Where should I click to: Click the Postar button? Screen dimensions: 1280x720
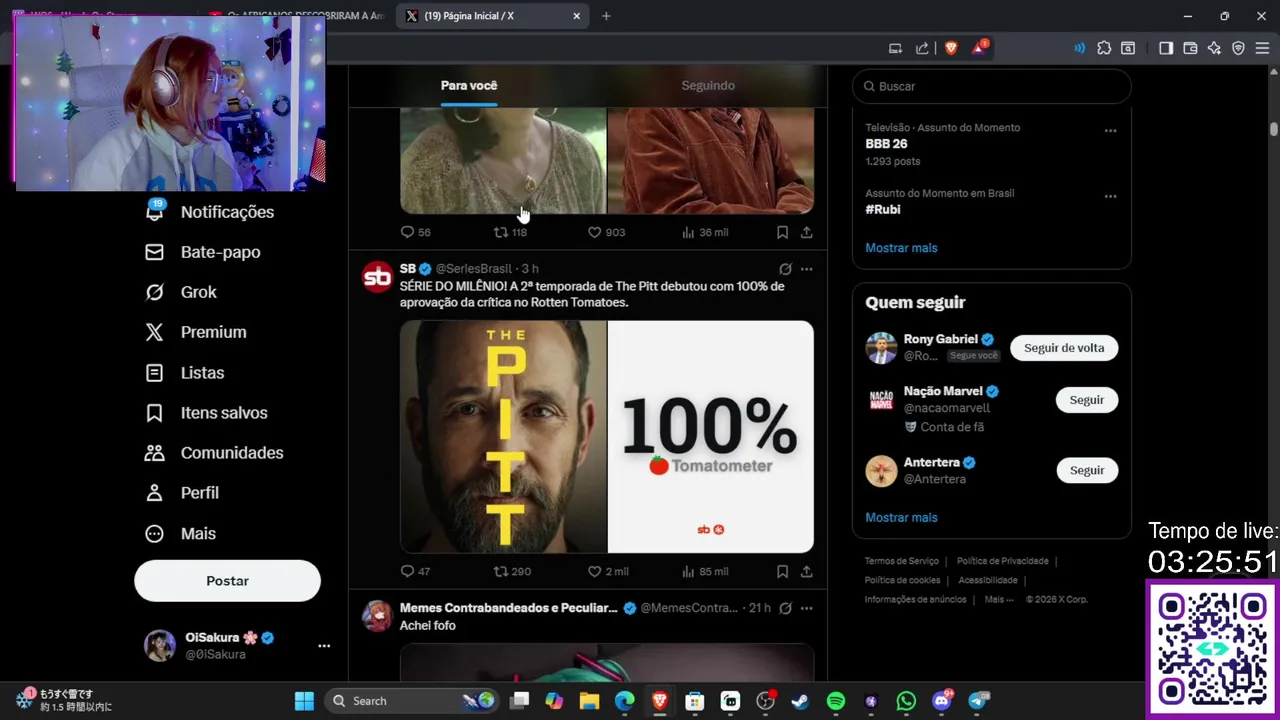pos(227,581)
